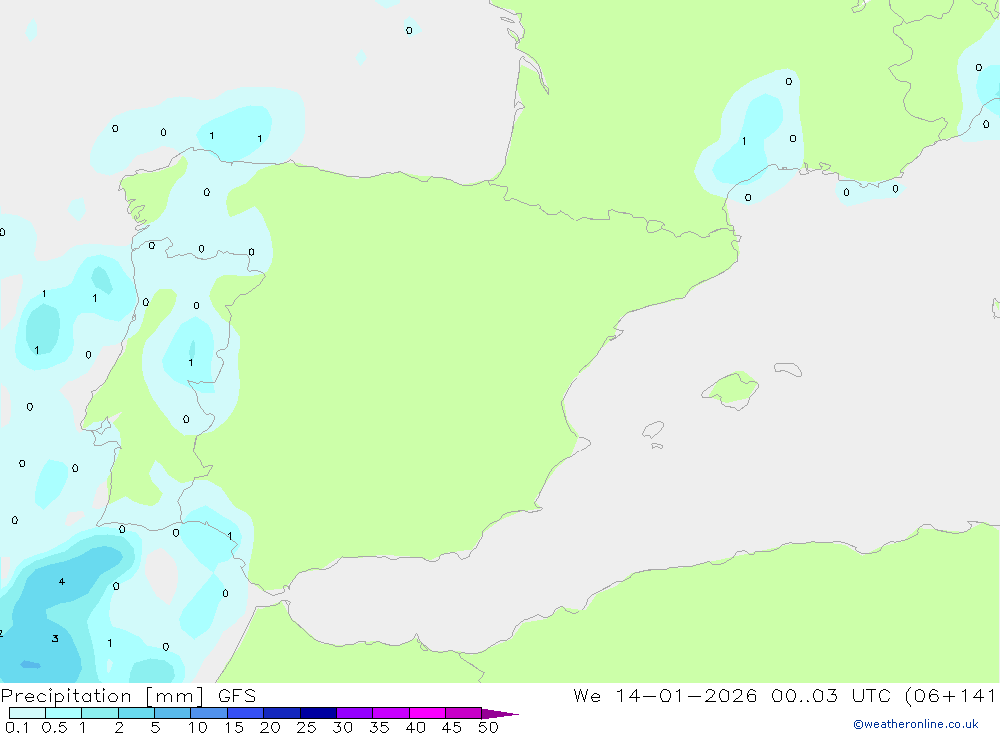
Task: Pick the purple legend swatch after 30
Action: (354, 713)
